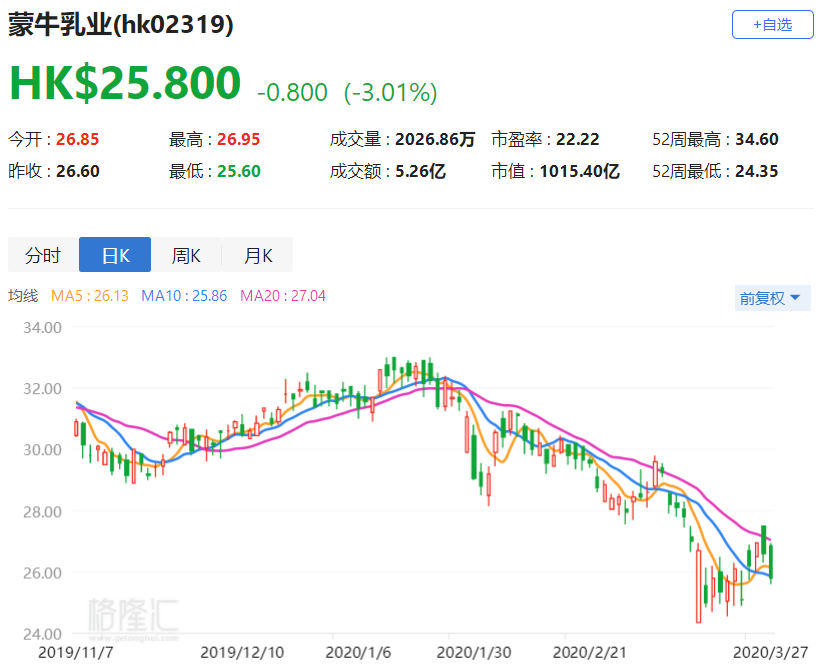
Task: Click the day low value 25.60
Action: [238, 171]
